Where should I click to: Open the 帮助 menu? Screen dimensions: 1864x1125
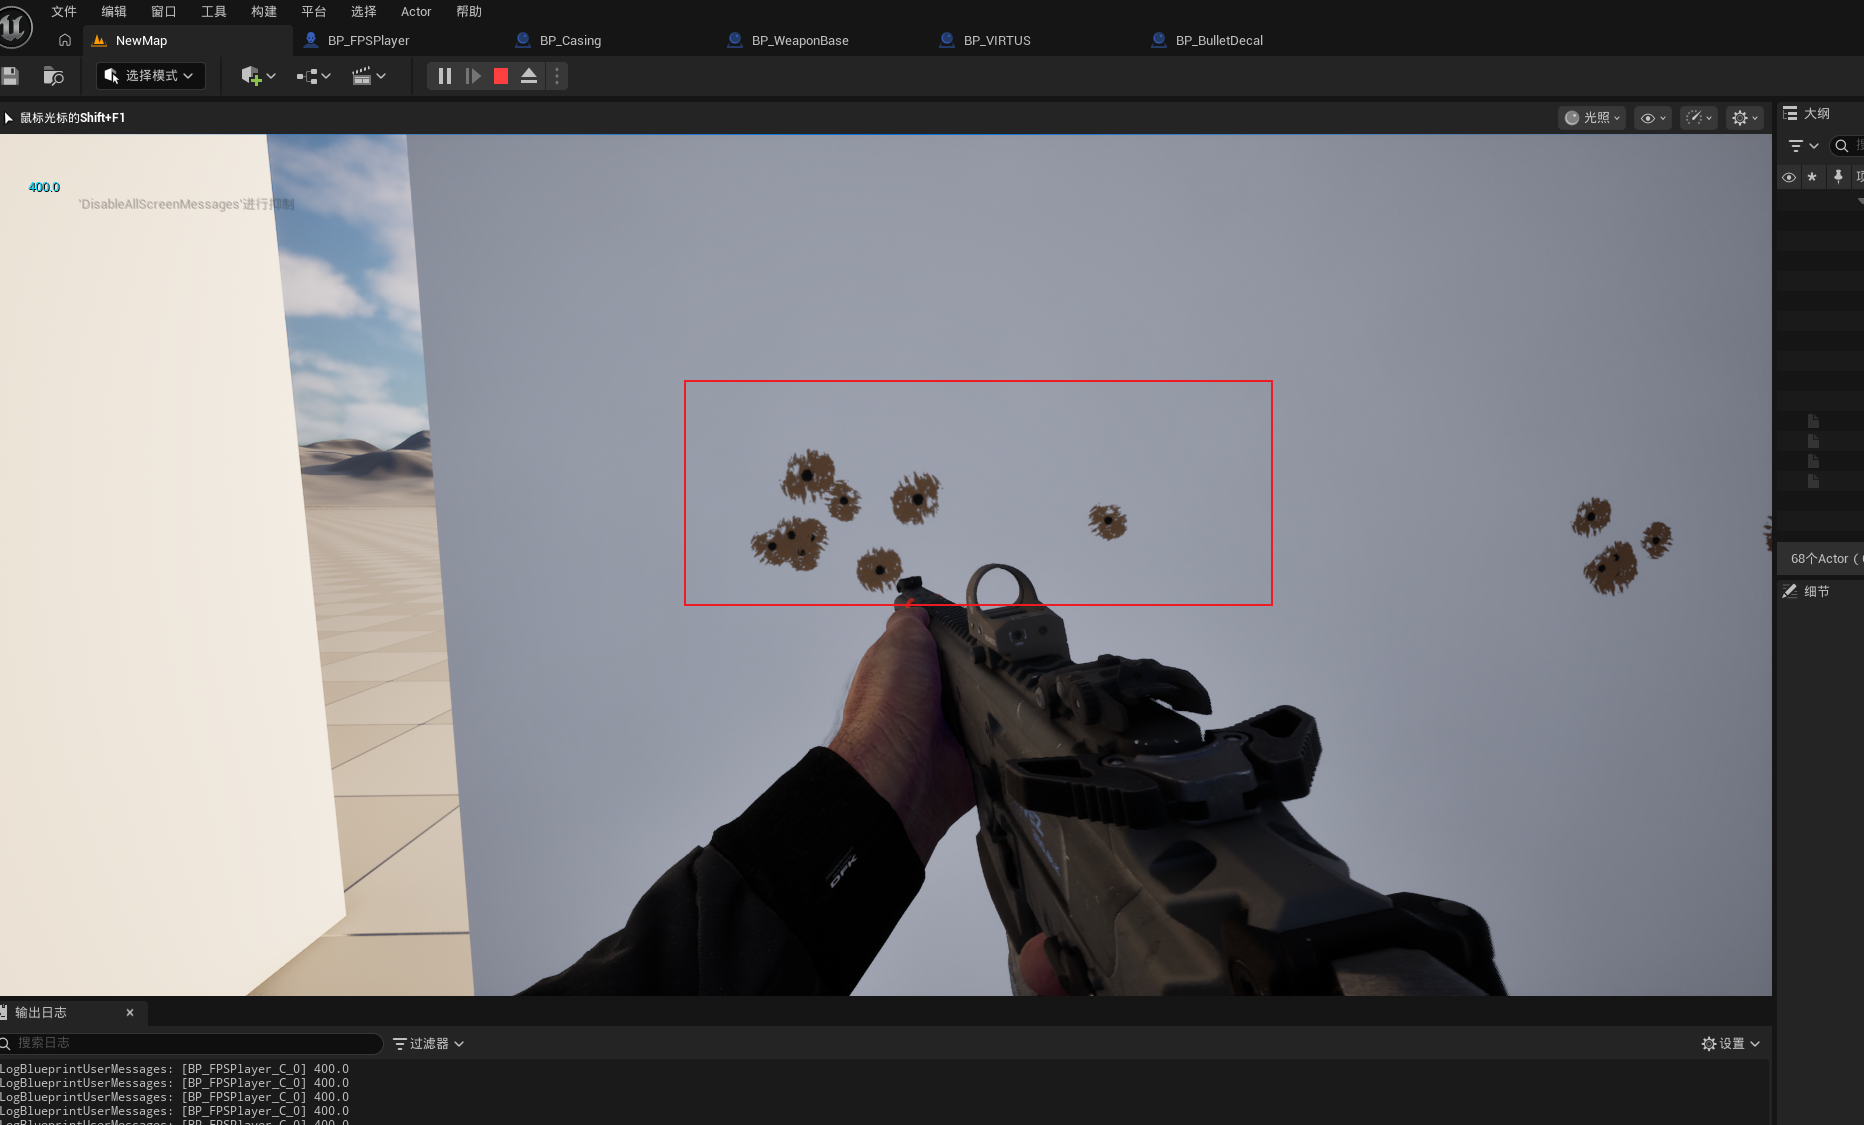(x=469, y=12)
